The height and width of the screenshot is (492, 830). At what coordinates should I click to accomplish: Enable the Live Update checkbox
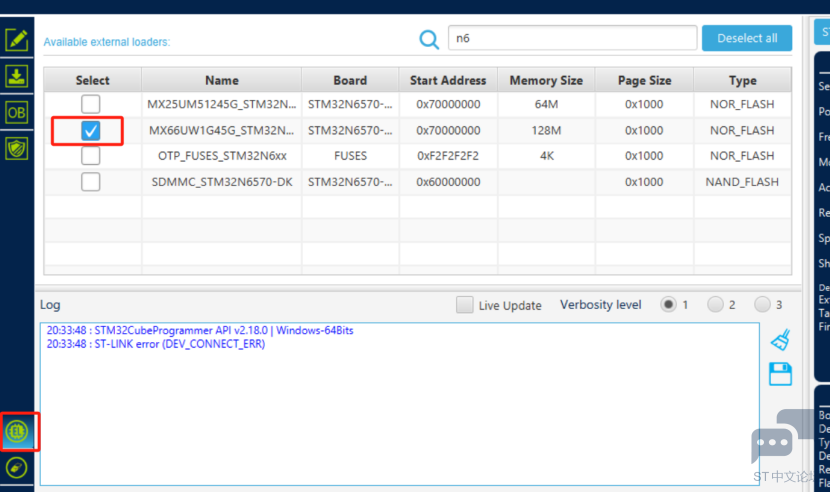[465, 305]
